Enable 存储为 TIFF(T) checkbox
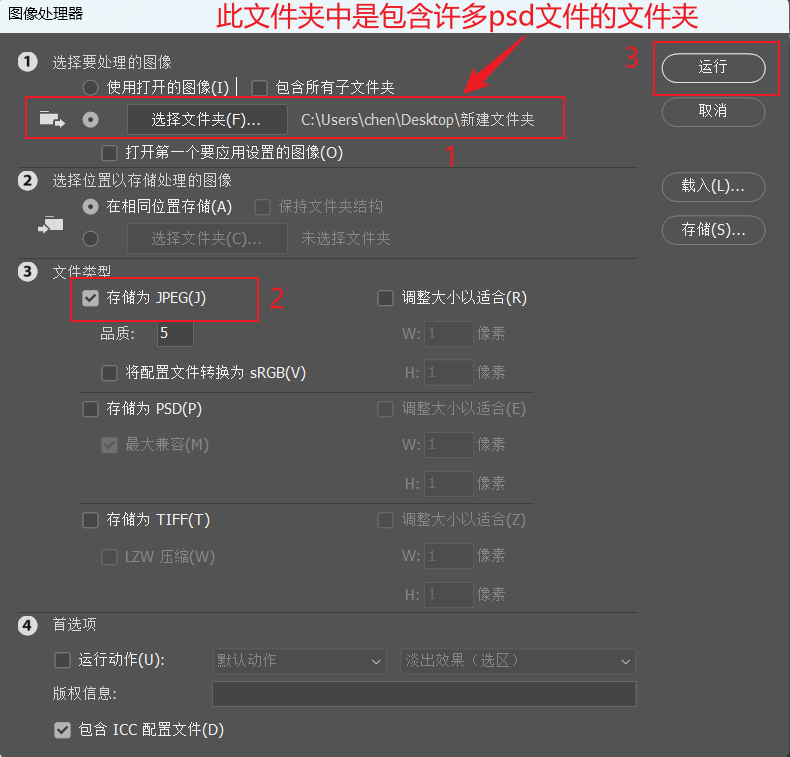790x757 pixels. 91,520
